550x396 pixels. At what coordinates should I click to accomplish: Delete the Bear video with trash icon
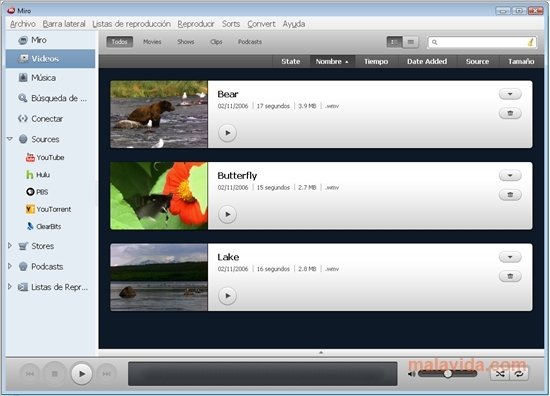510,113
